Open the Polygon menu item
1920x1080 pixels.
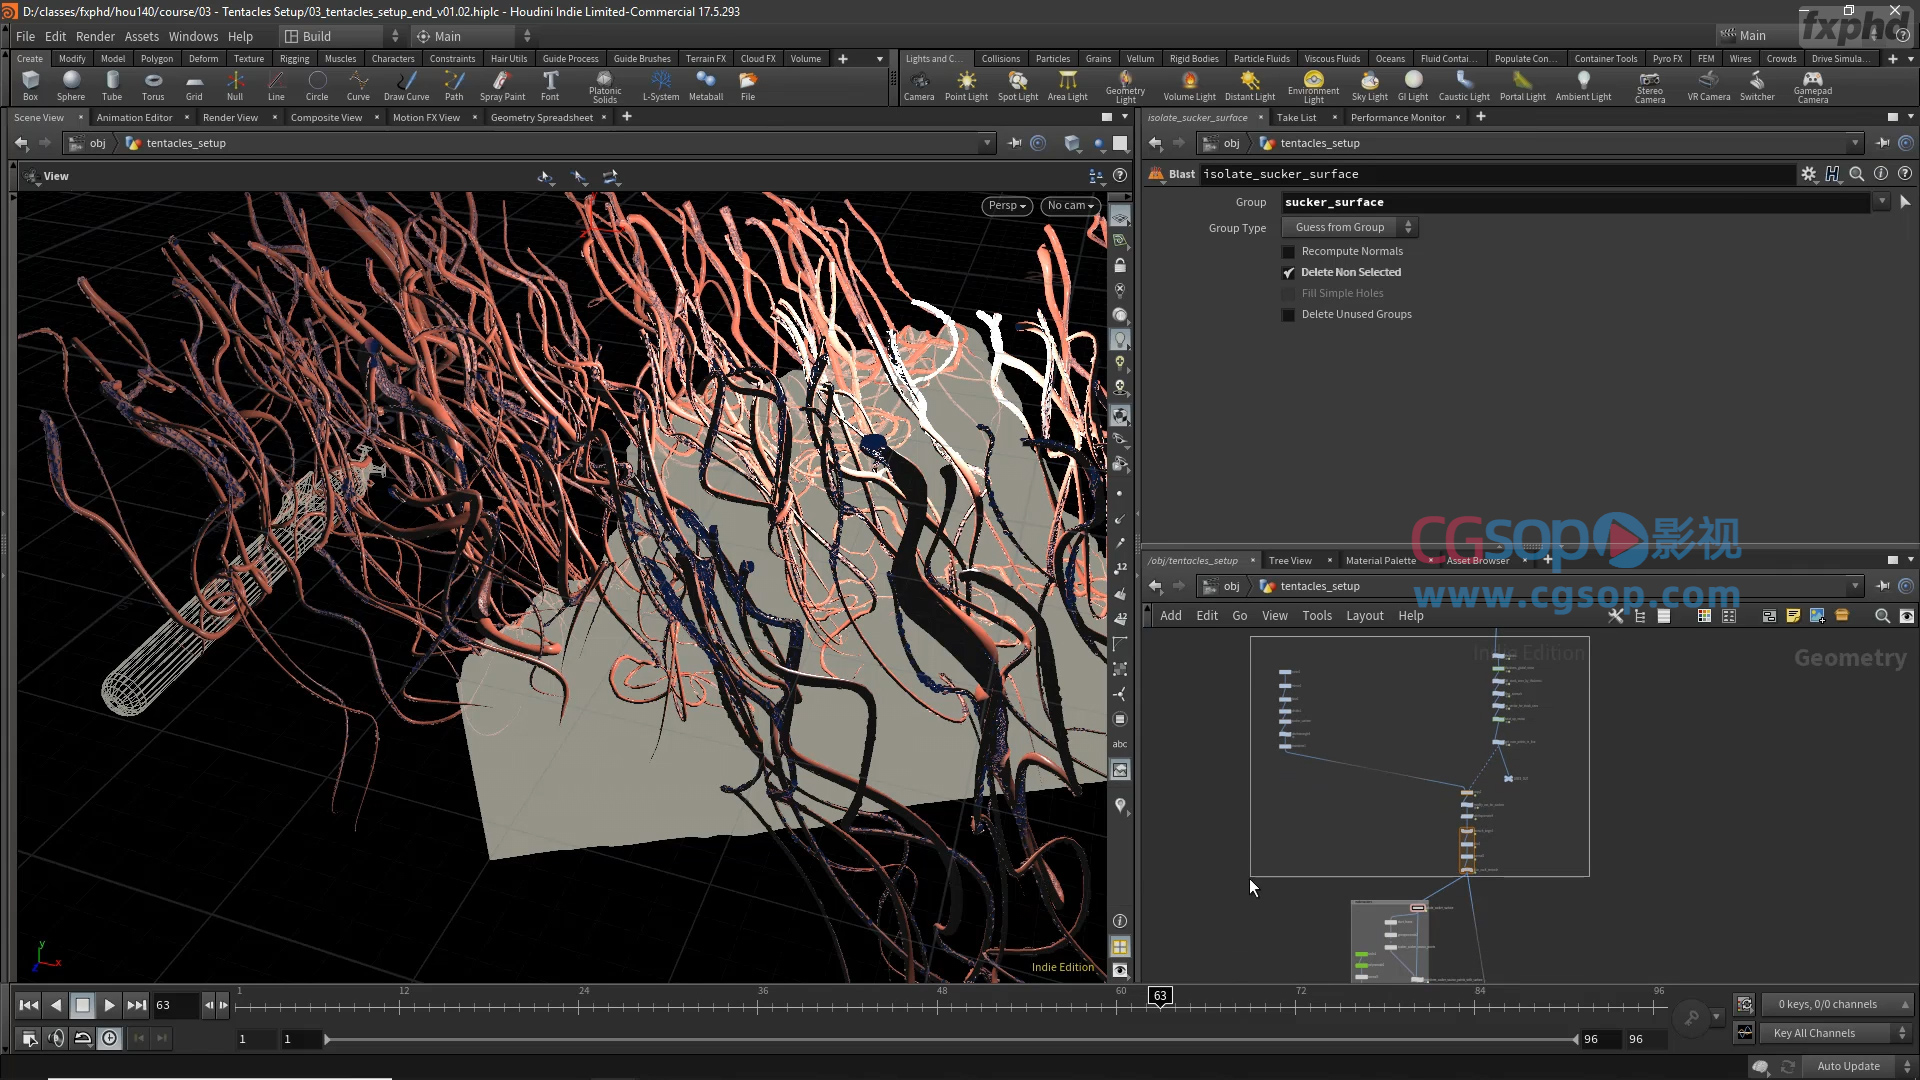156,58
